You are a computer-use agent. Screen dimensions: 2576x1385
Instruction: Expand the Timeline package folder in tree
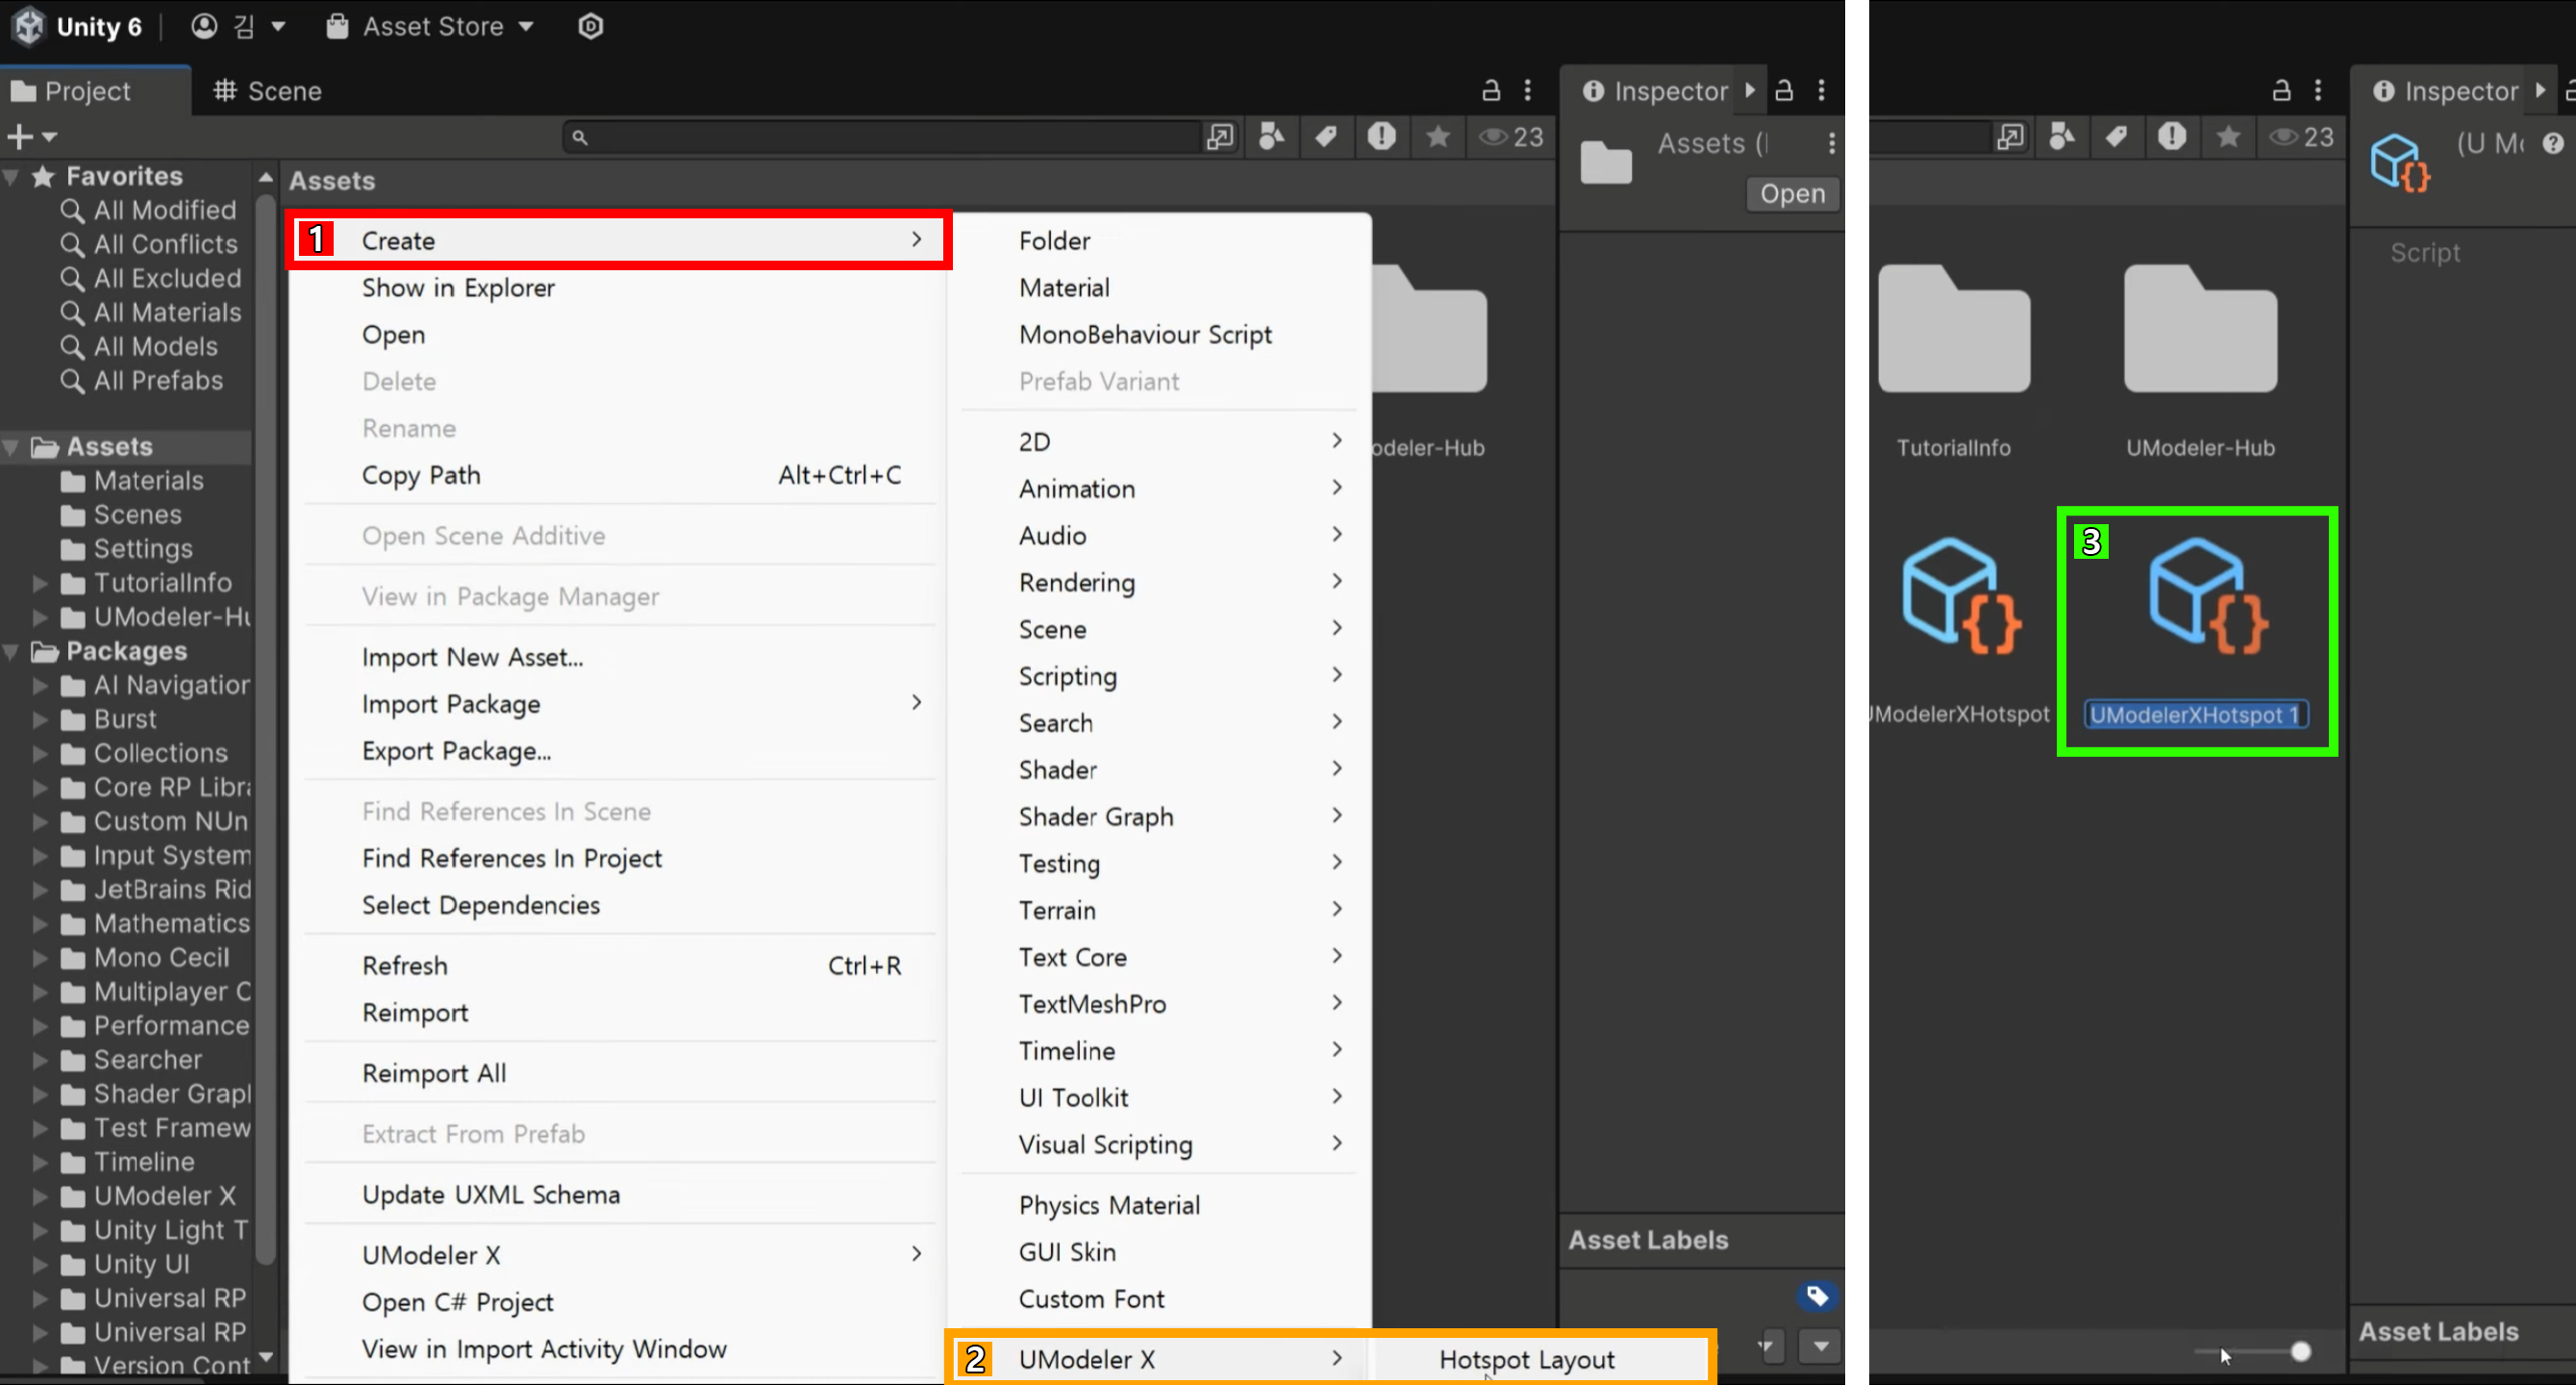click(40, 1162)
